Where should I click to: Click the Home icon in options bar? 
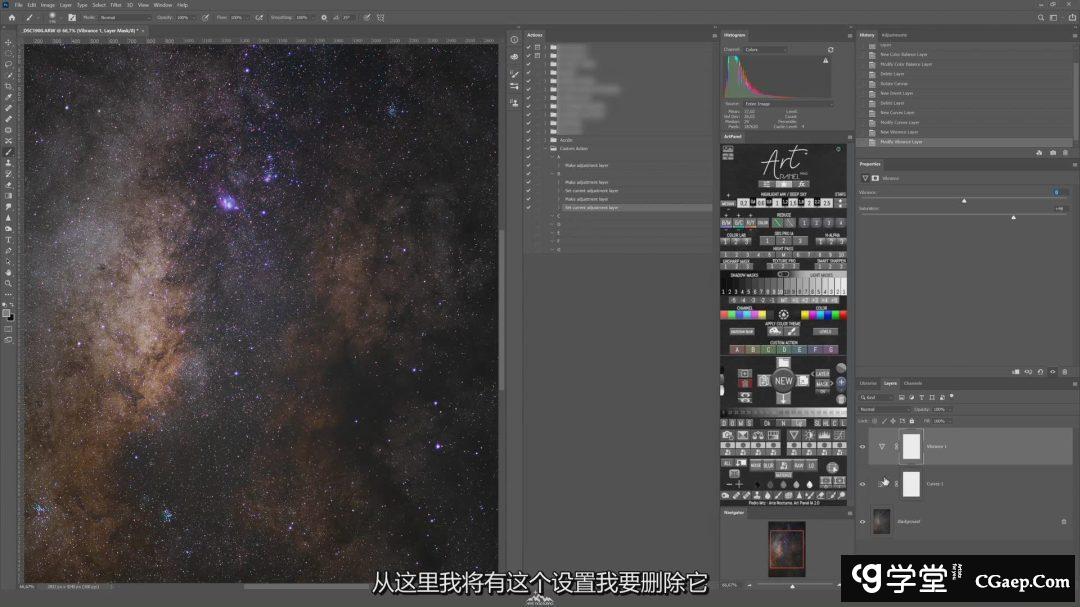point(12,17)
